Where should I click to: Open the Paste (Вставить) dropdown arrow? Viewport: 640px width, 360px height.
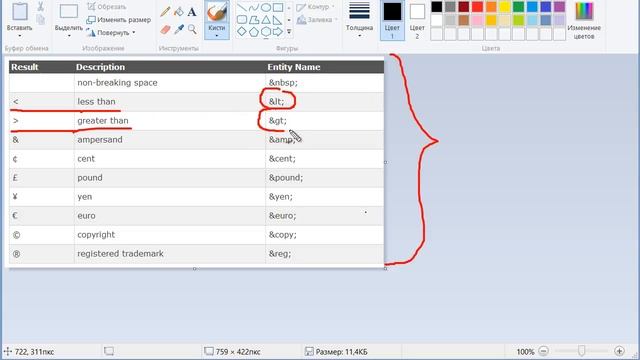click(x=20, y=36)
